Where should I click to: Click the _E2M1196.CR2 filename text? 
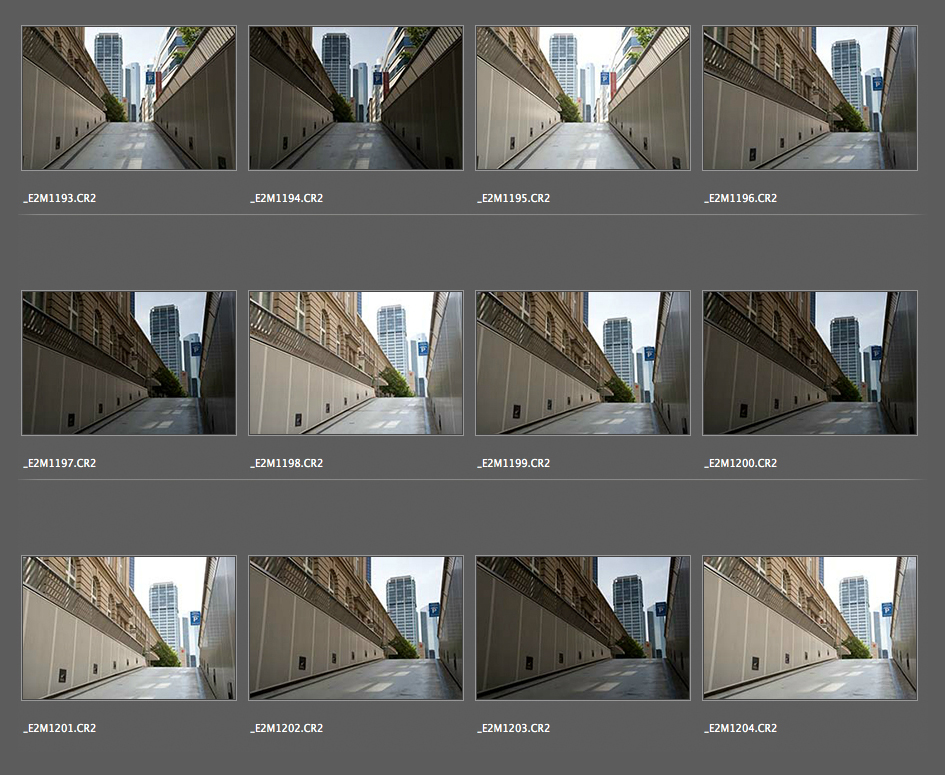[740, 199]
